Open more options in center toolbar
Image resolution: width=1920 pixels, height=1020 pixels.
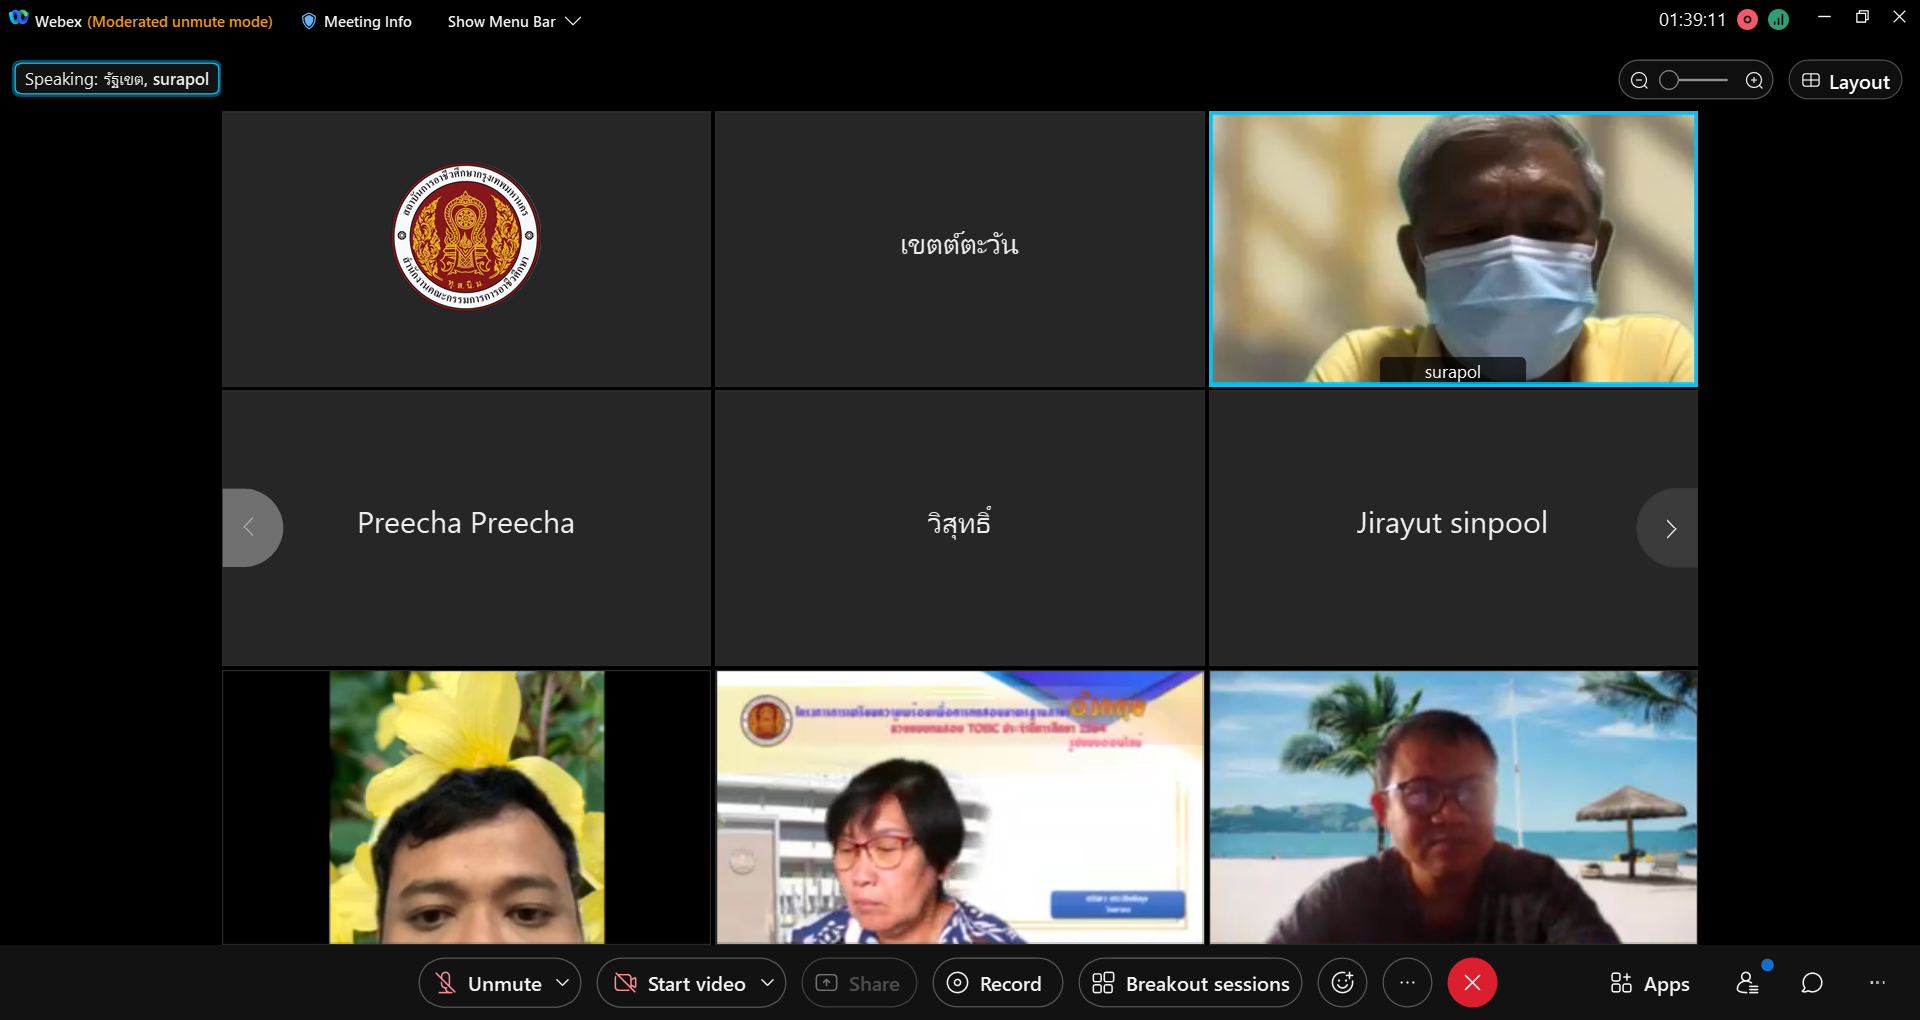pyautogui.click(x=1407, y=983)
